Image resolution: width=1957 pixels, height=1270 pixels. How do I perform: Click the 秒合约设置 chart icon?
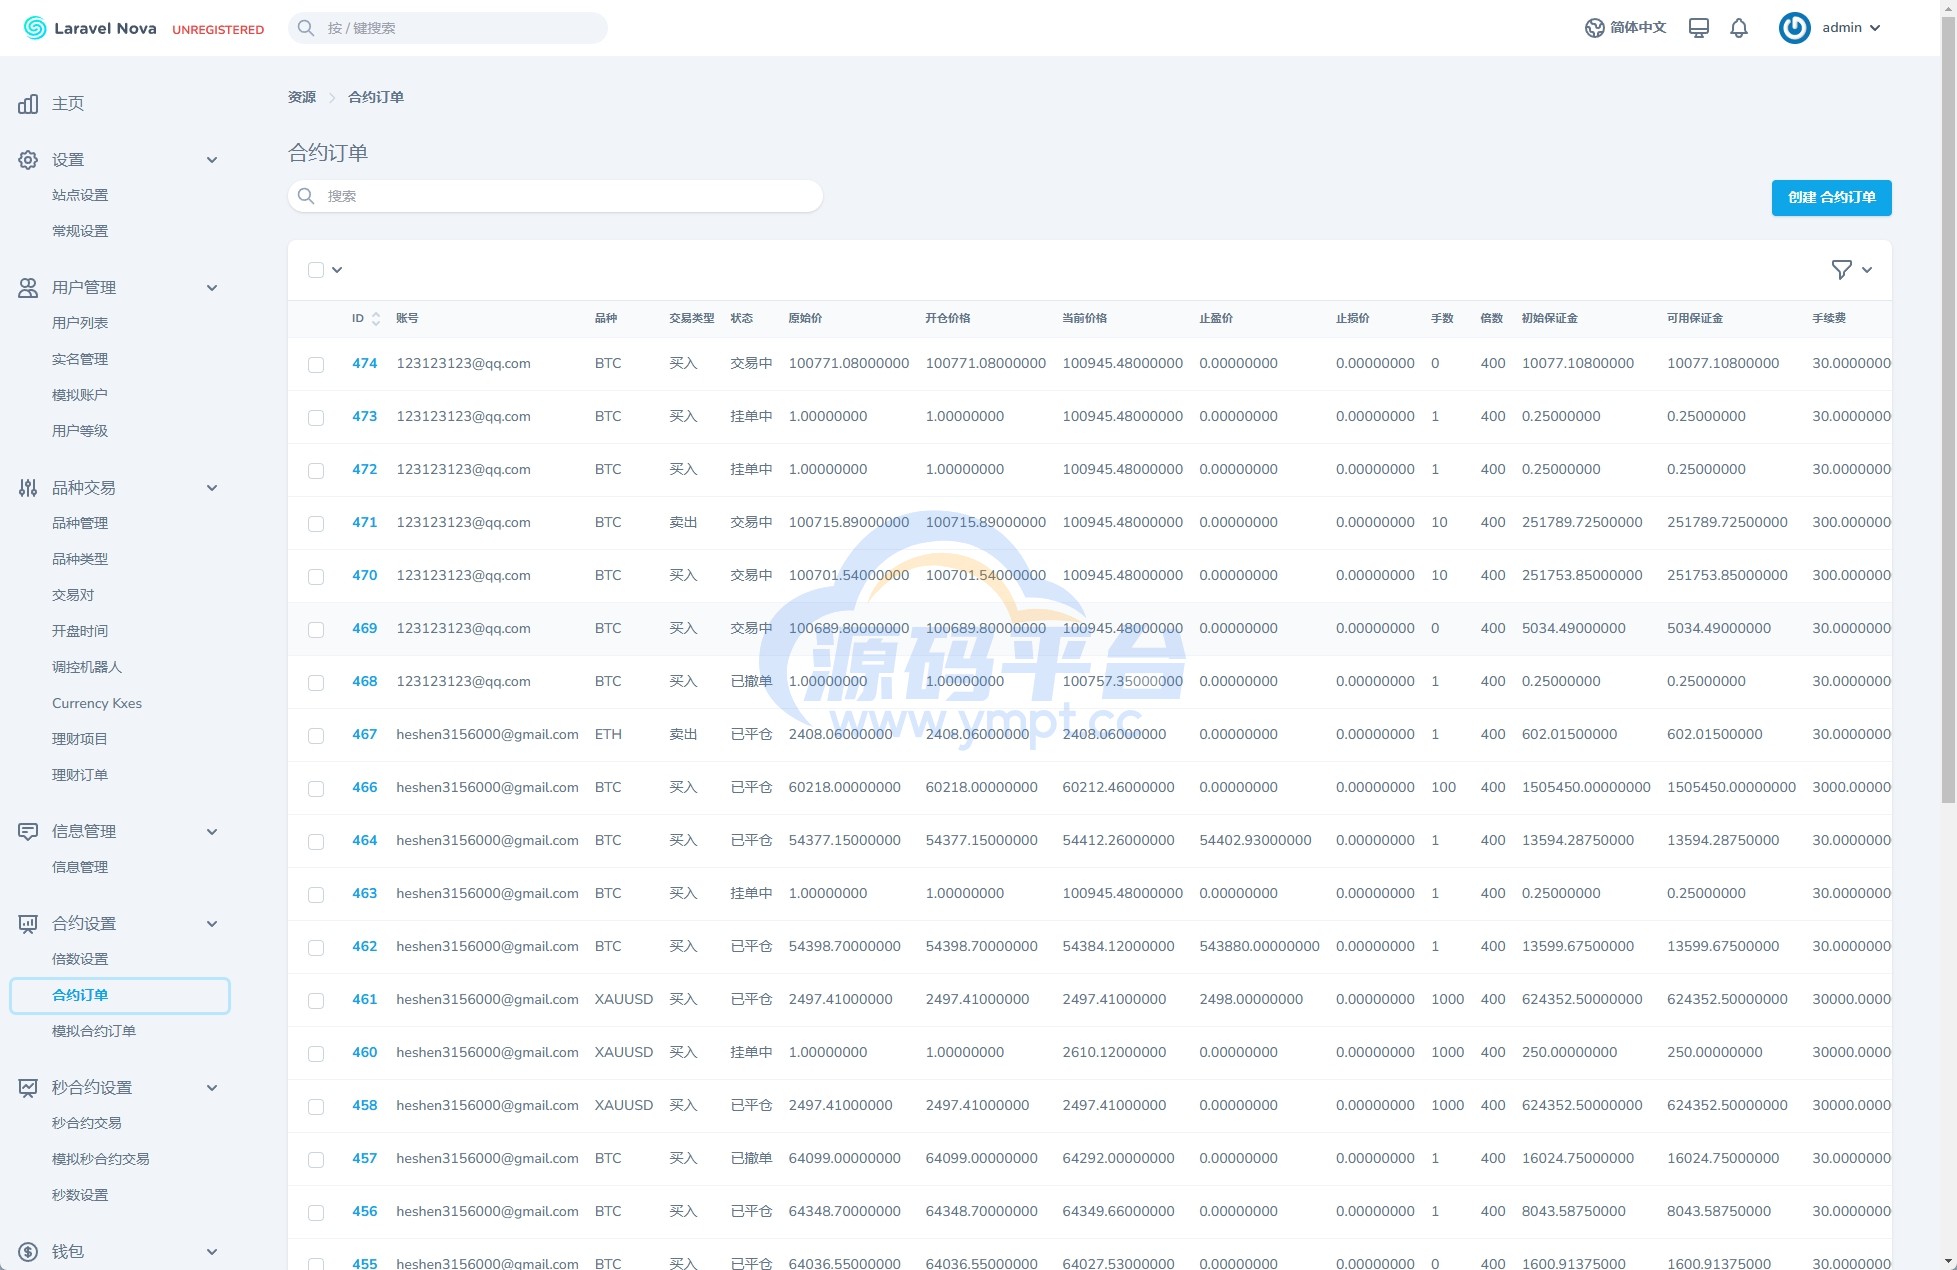[28, 1088]
